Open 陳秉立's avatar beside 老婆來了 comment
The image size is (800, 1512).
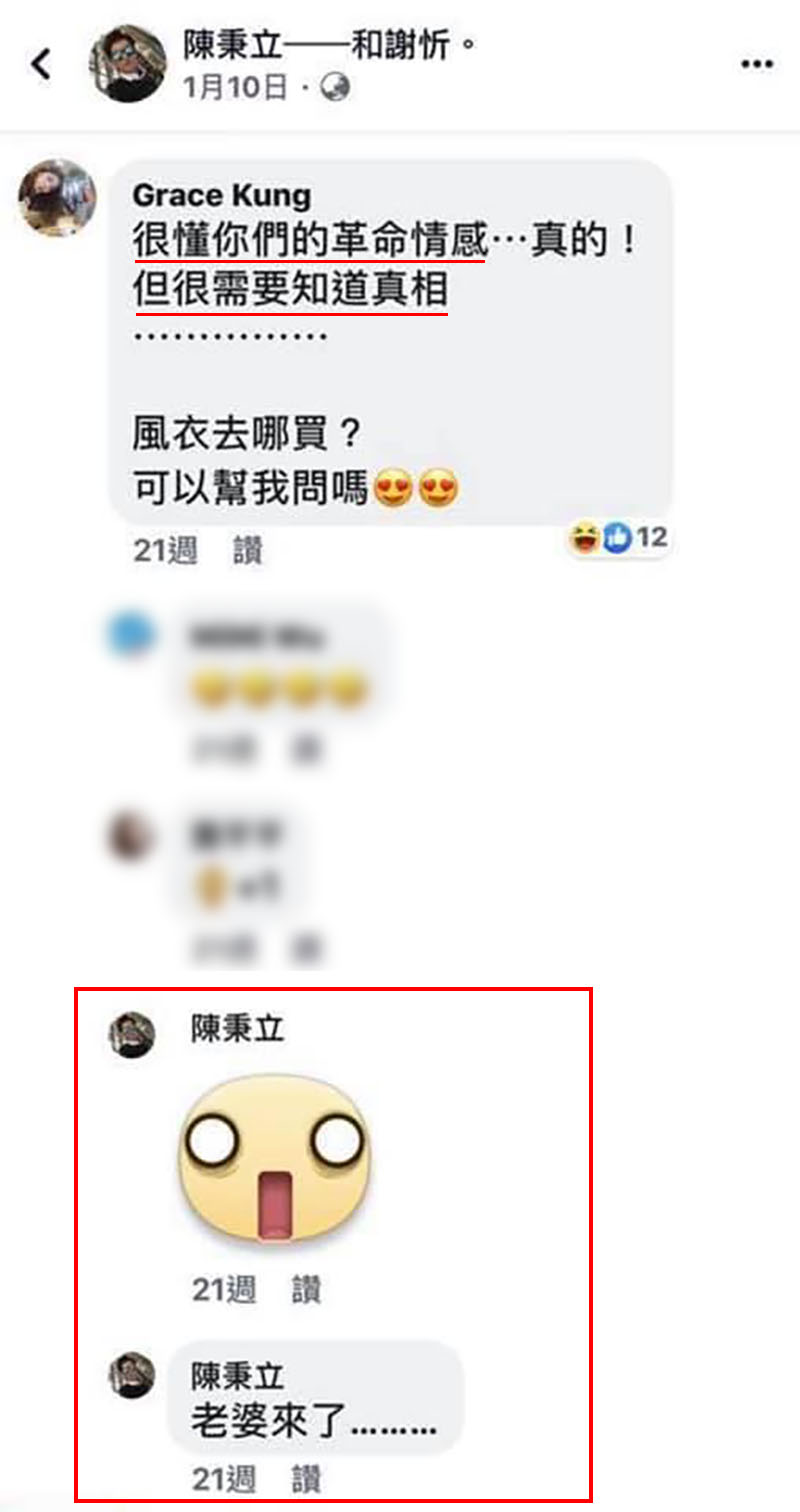click(x=132, y=1376)
